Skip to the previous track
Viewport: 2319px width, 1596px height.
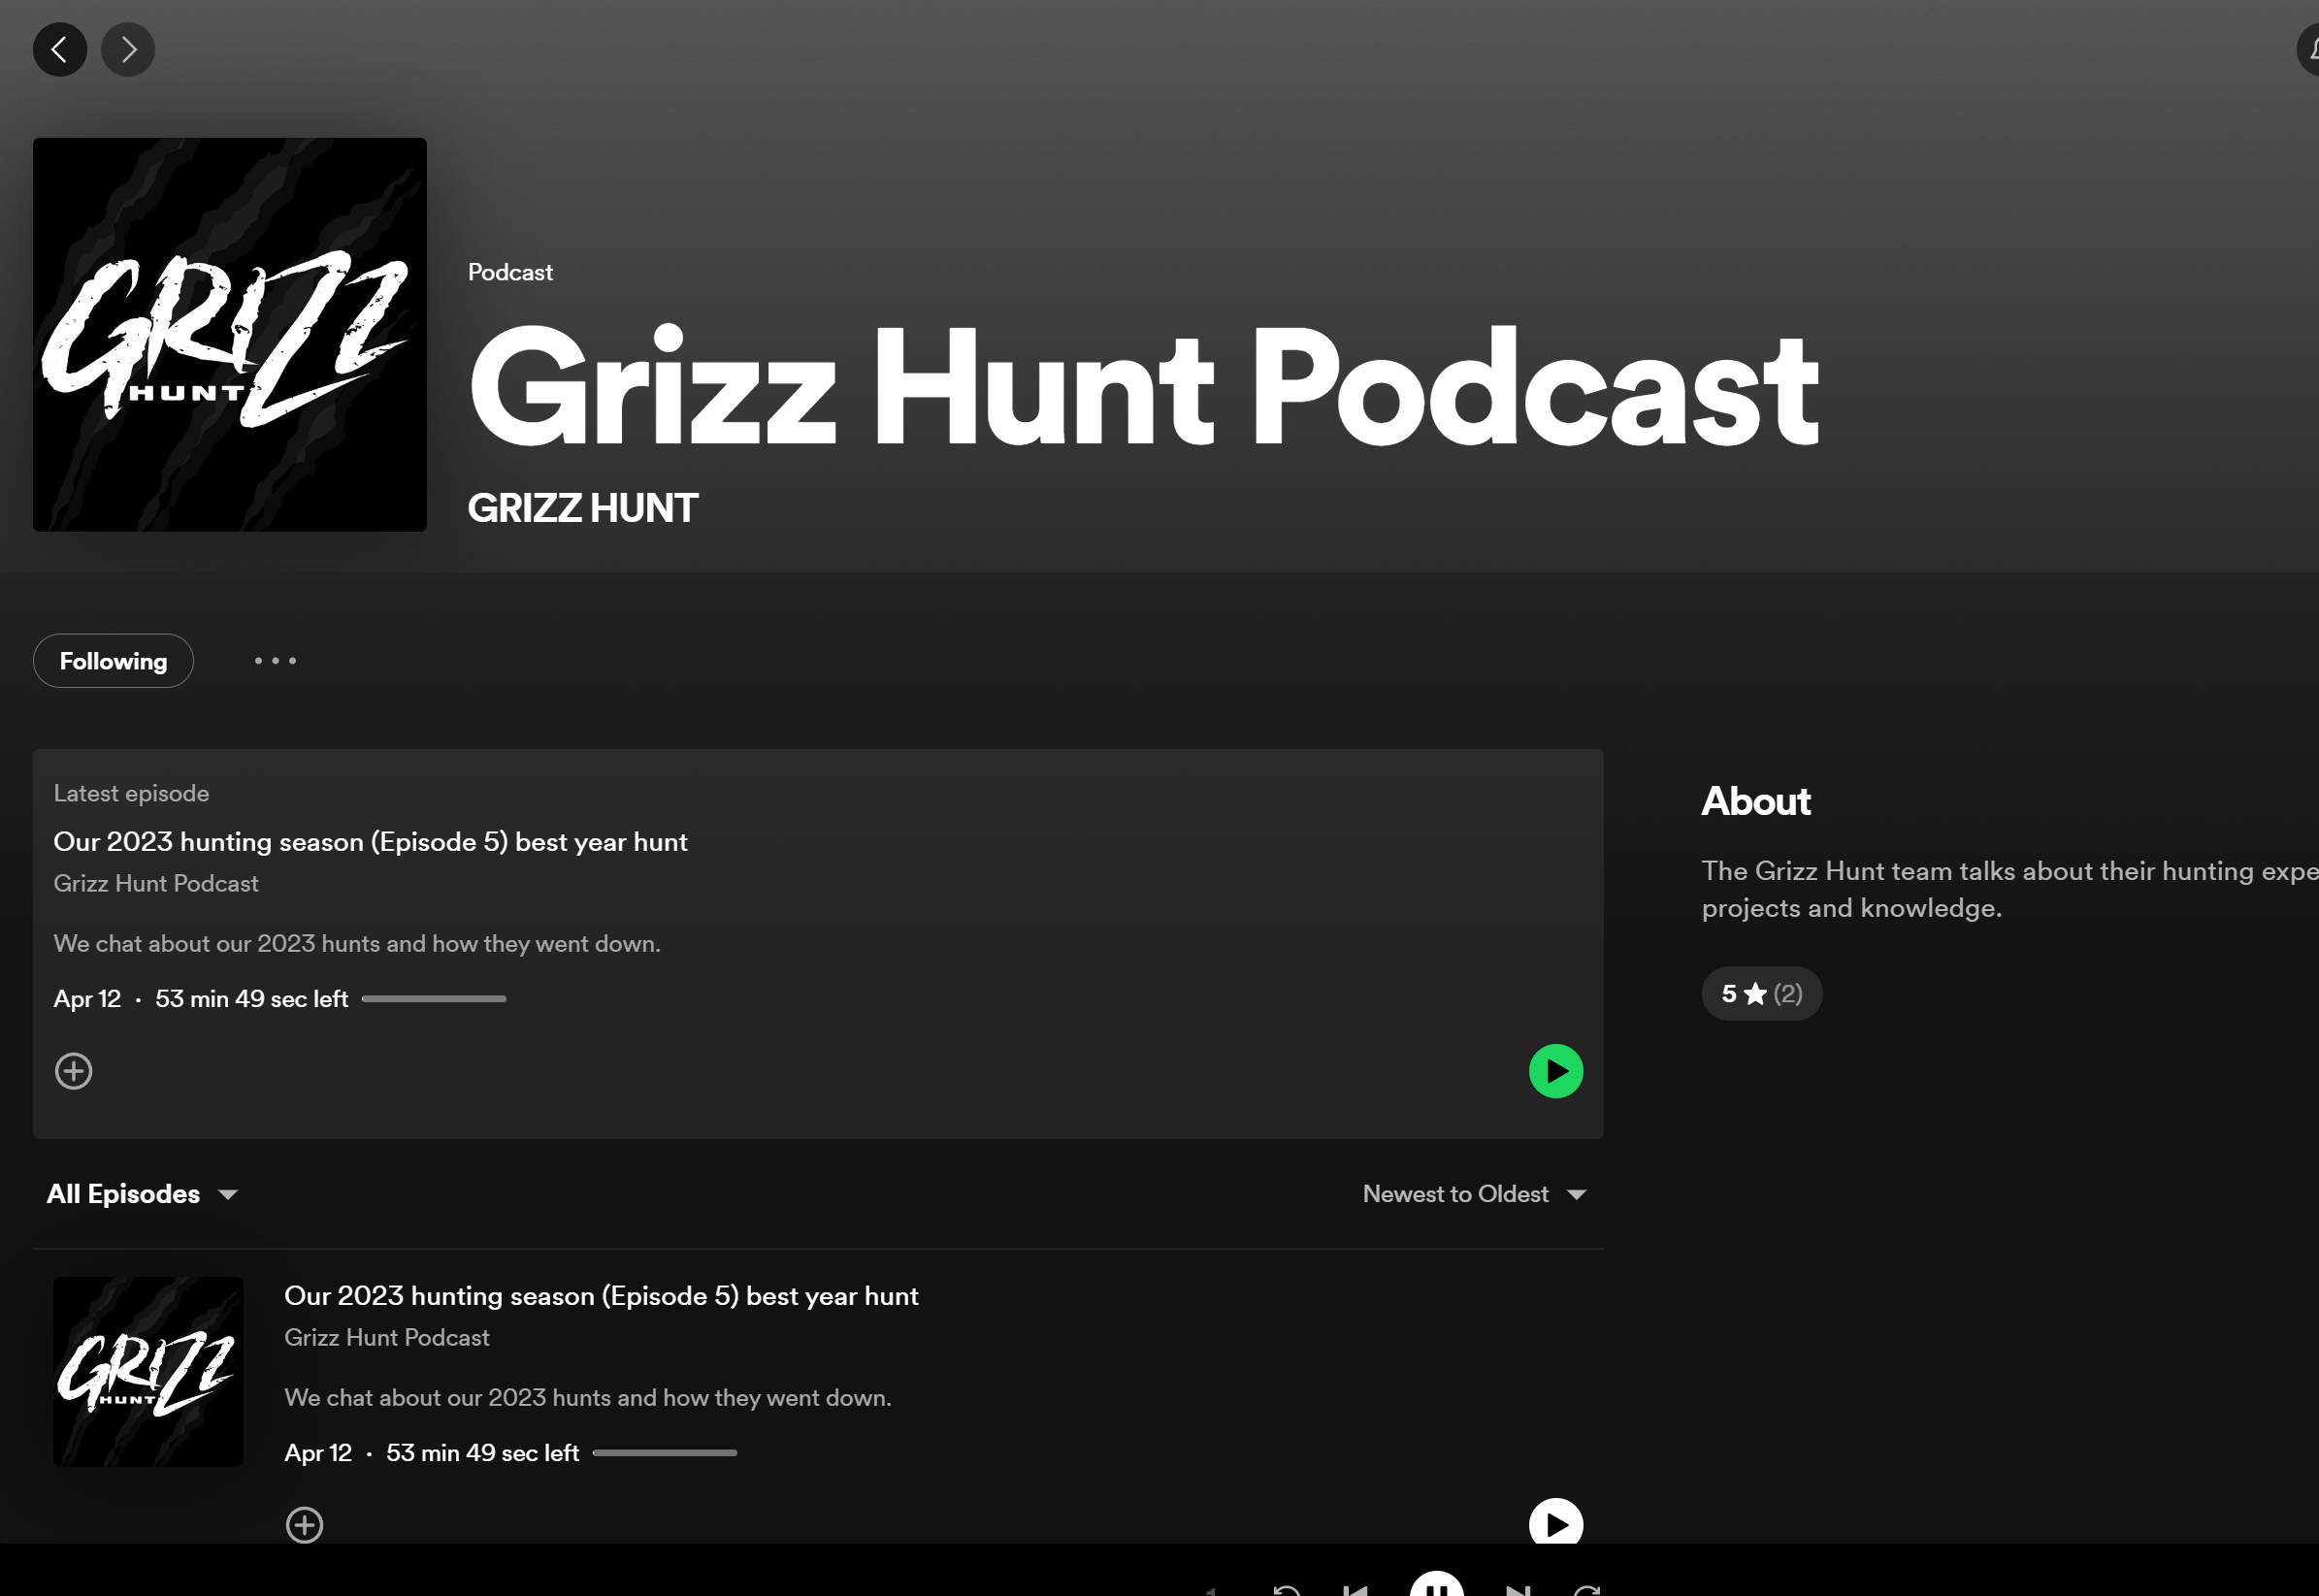[1356, 1590]
